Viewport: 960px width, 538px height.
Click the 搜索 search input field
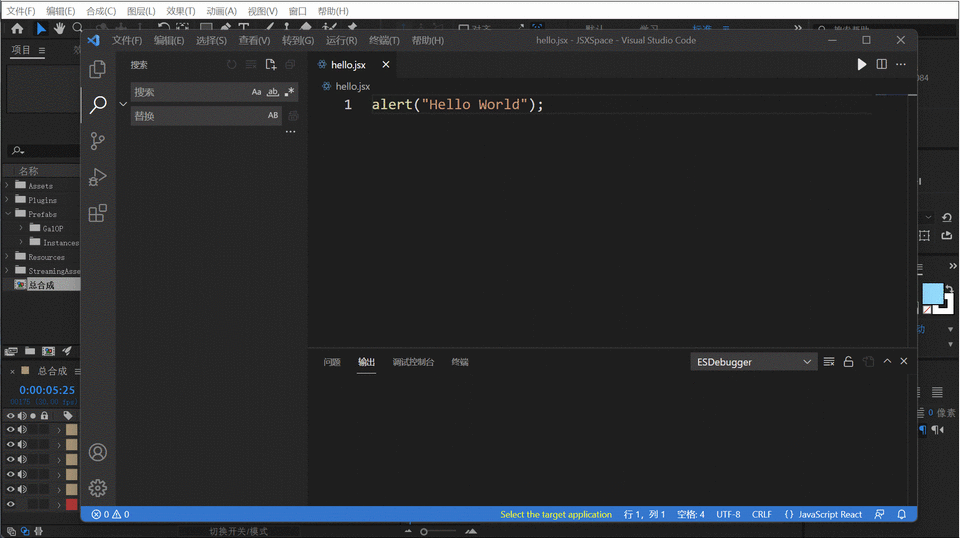190,92
